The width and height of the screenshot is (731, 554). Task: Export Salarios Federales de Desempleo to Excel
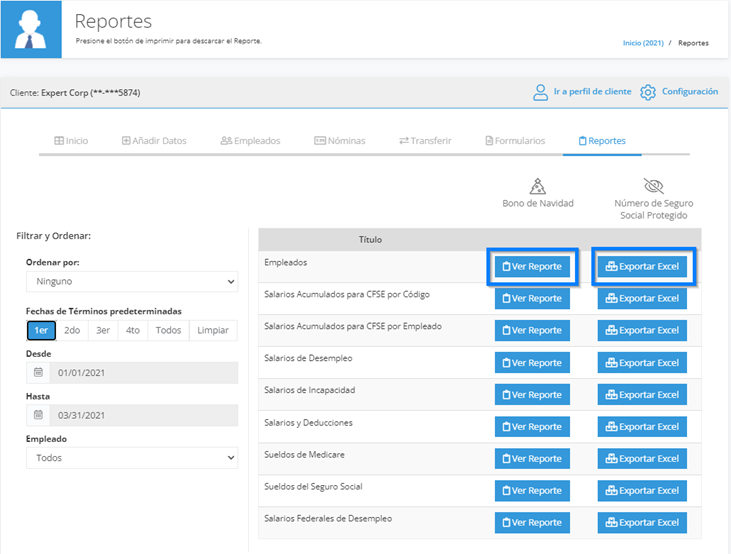642,523
